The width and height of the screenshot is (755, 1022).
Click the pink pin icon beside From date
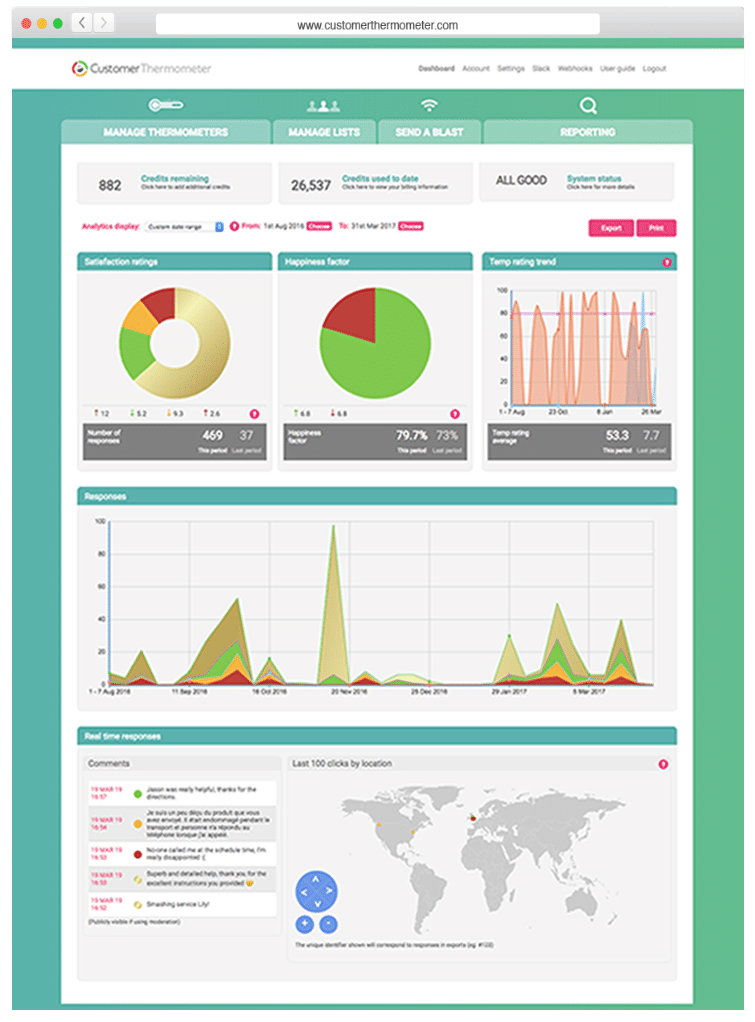(x=234, y=226)
